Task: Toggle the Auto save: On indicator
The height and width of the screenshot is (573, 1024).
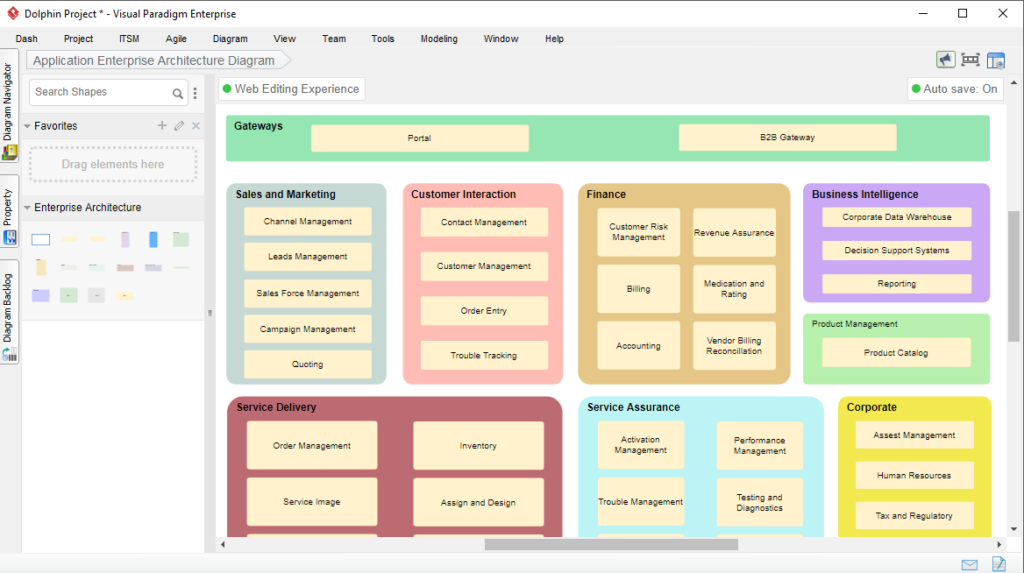Action: pos(955,89)
